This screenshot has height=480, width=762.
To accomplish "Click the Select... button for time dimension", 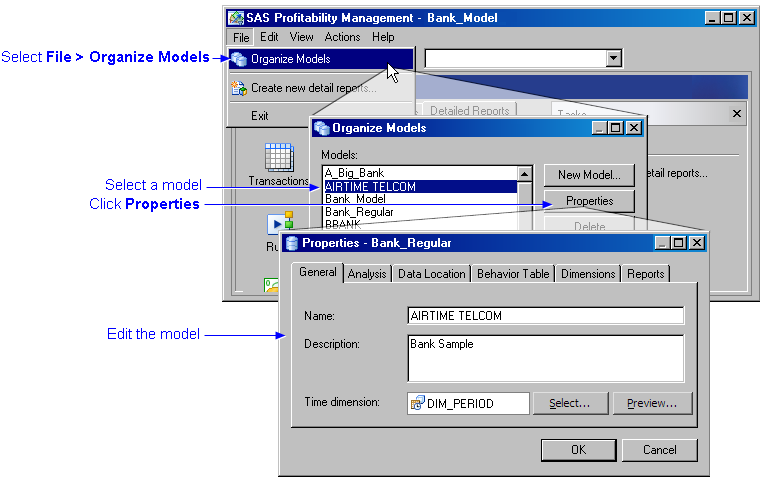I will pos(569,403).
